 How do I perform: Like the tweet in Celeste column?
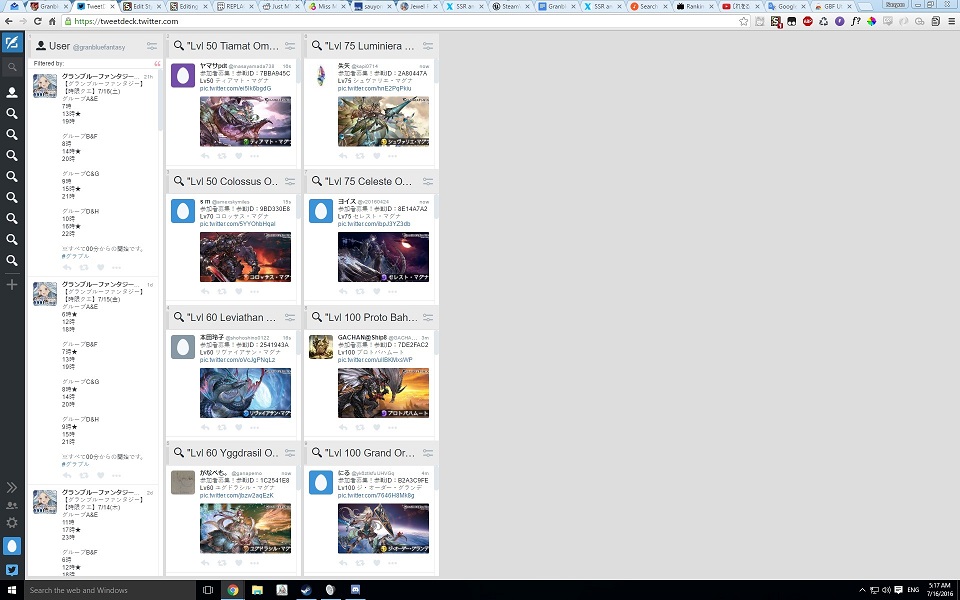click(377, 291)
